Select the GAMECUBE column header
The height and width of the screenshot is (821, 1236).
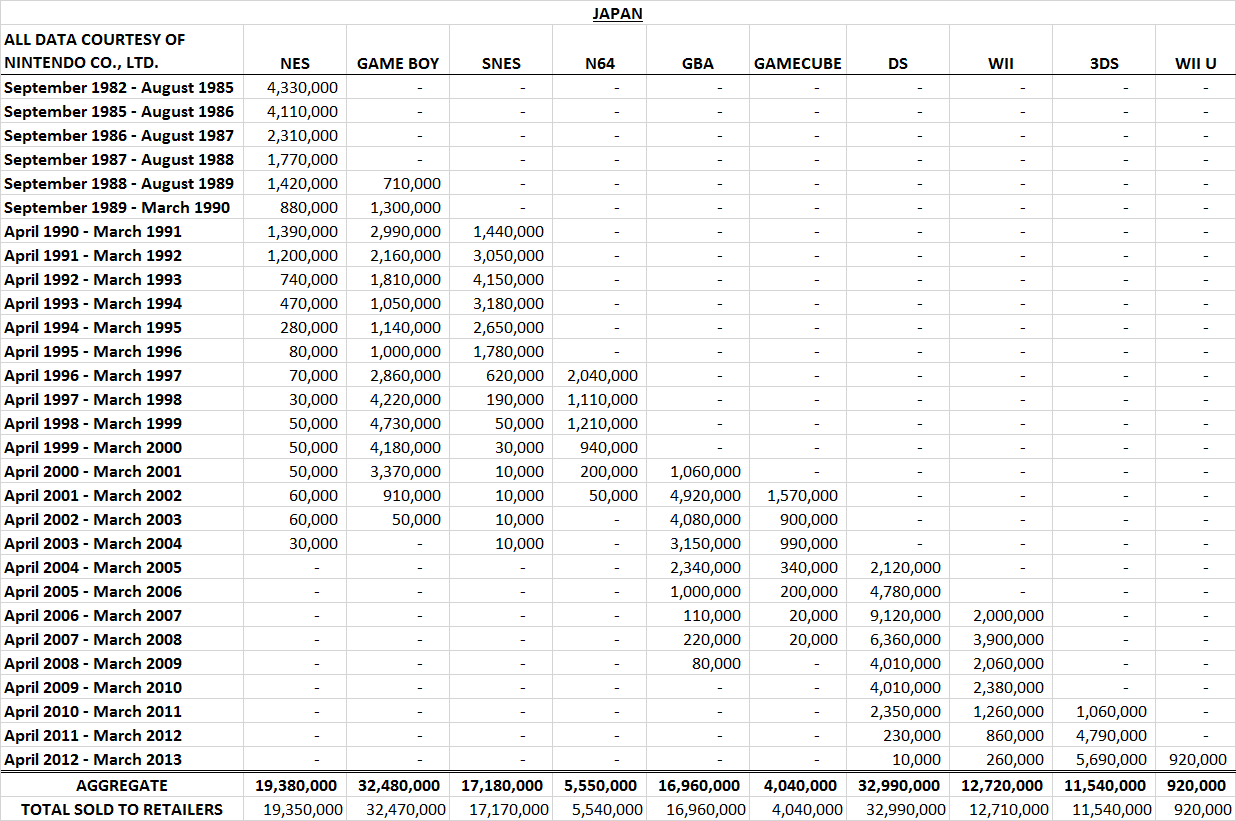tap(797, 63)
